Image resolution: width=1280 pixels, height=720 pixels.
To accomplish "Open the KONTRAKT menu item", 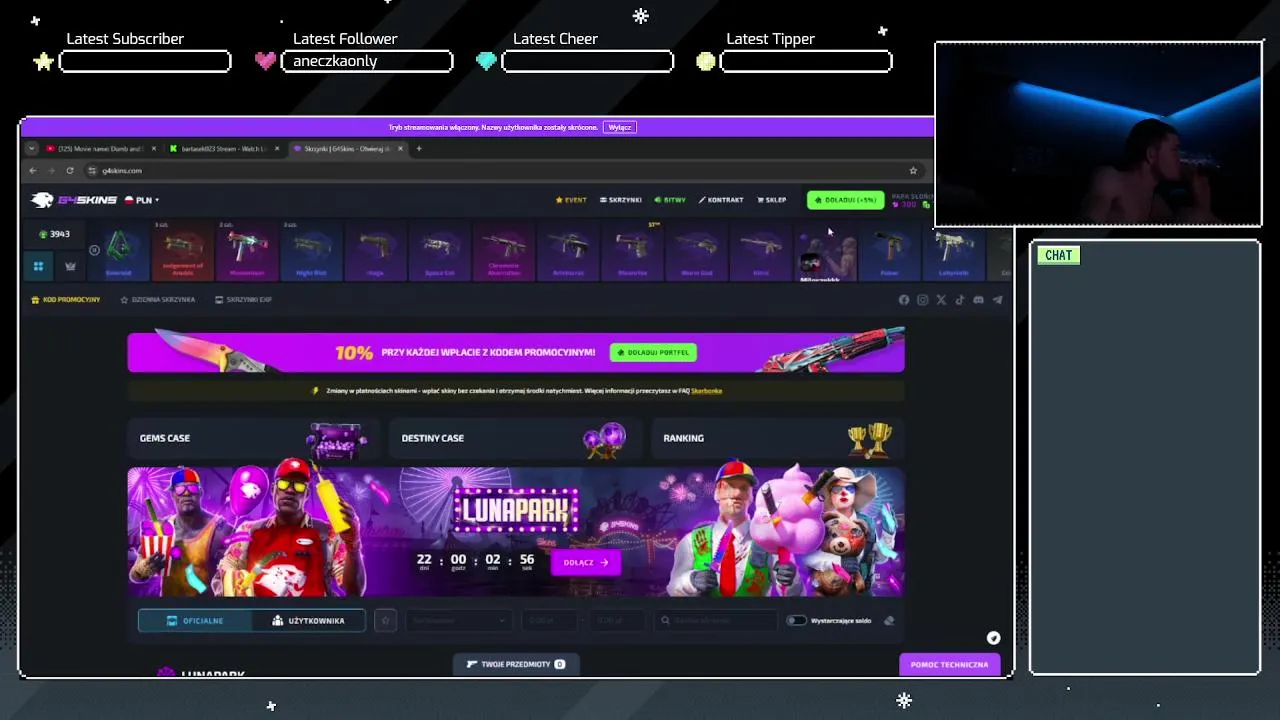I will click(x=721, y=200).
